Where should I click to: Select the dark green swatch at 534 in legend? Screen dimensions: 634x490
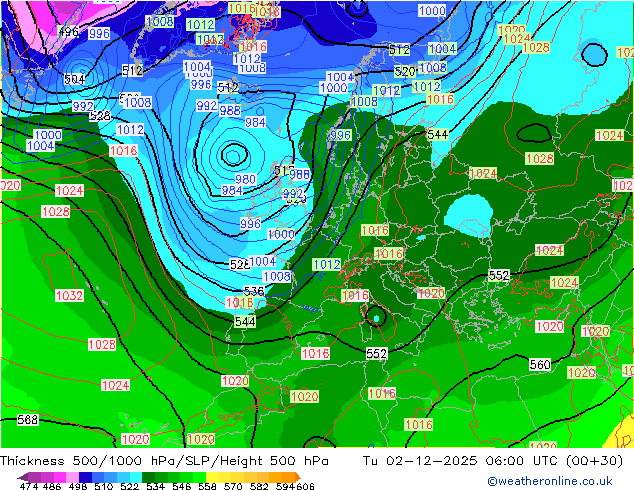coord(148,477)
